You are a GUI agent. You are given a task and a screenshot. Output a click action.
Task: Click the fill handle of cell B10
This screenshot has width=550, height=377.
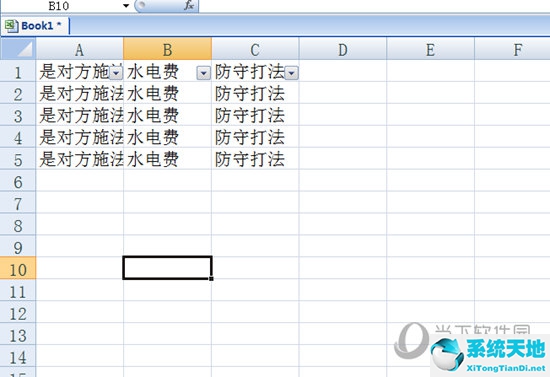coord(212,278)
